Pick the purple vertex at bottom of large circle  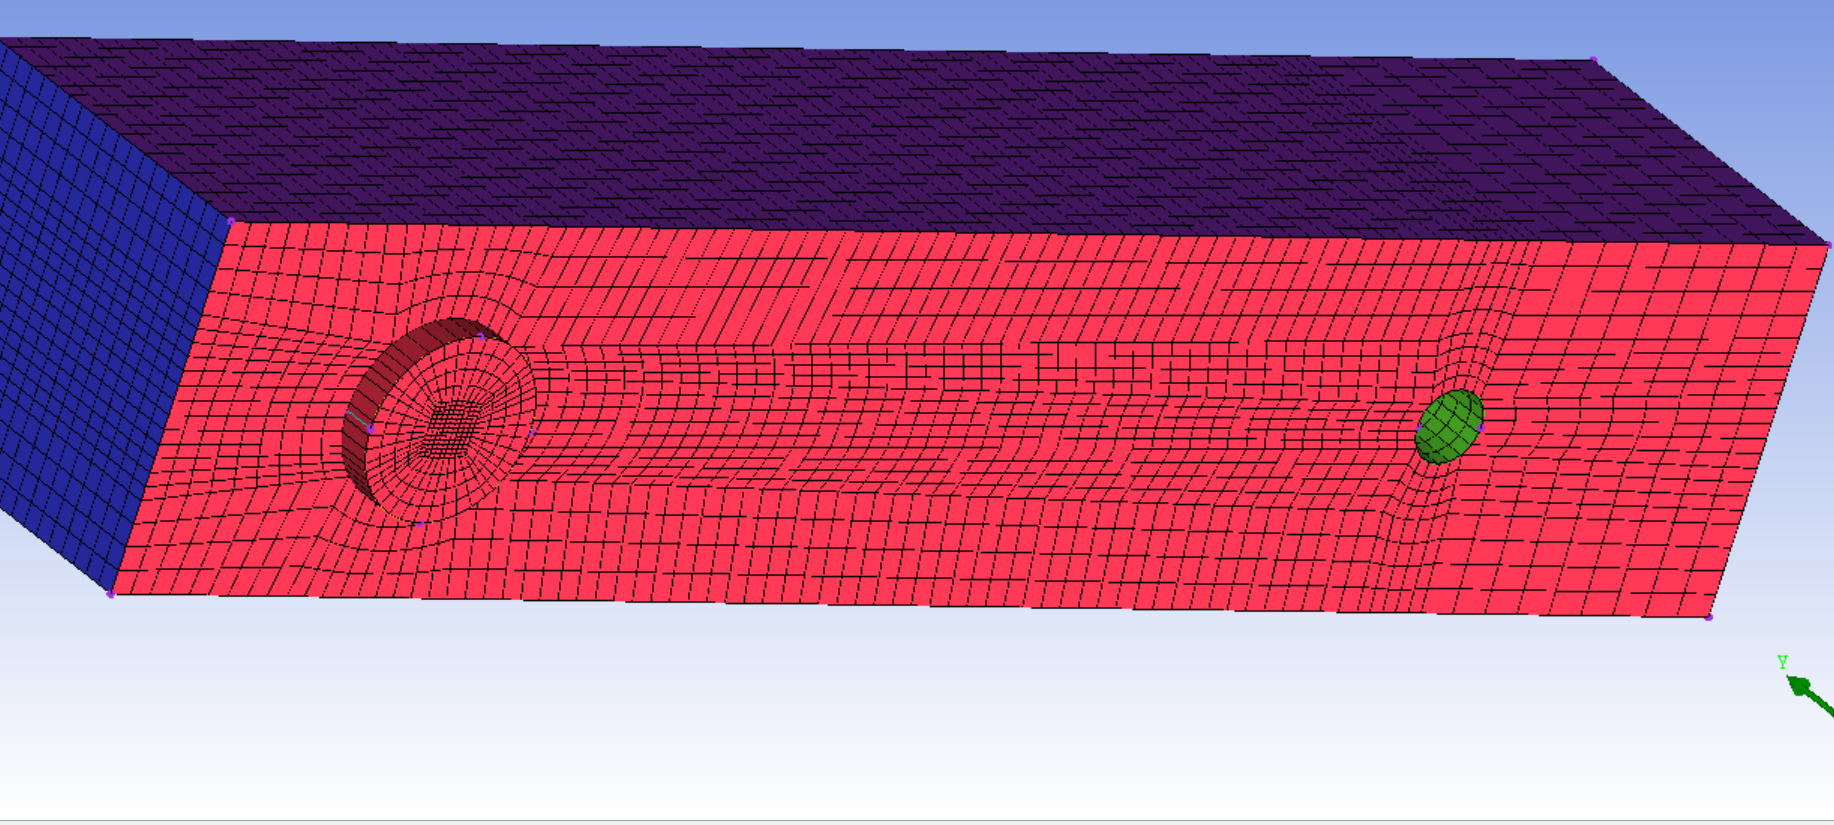[x=420, y=523]
